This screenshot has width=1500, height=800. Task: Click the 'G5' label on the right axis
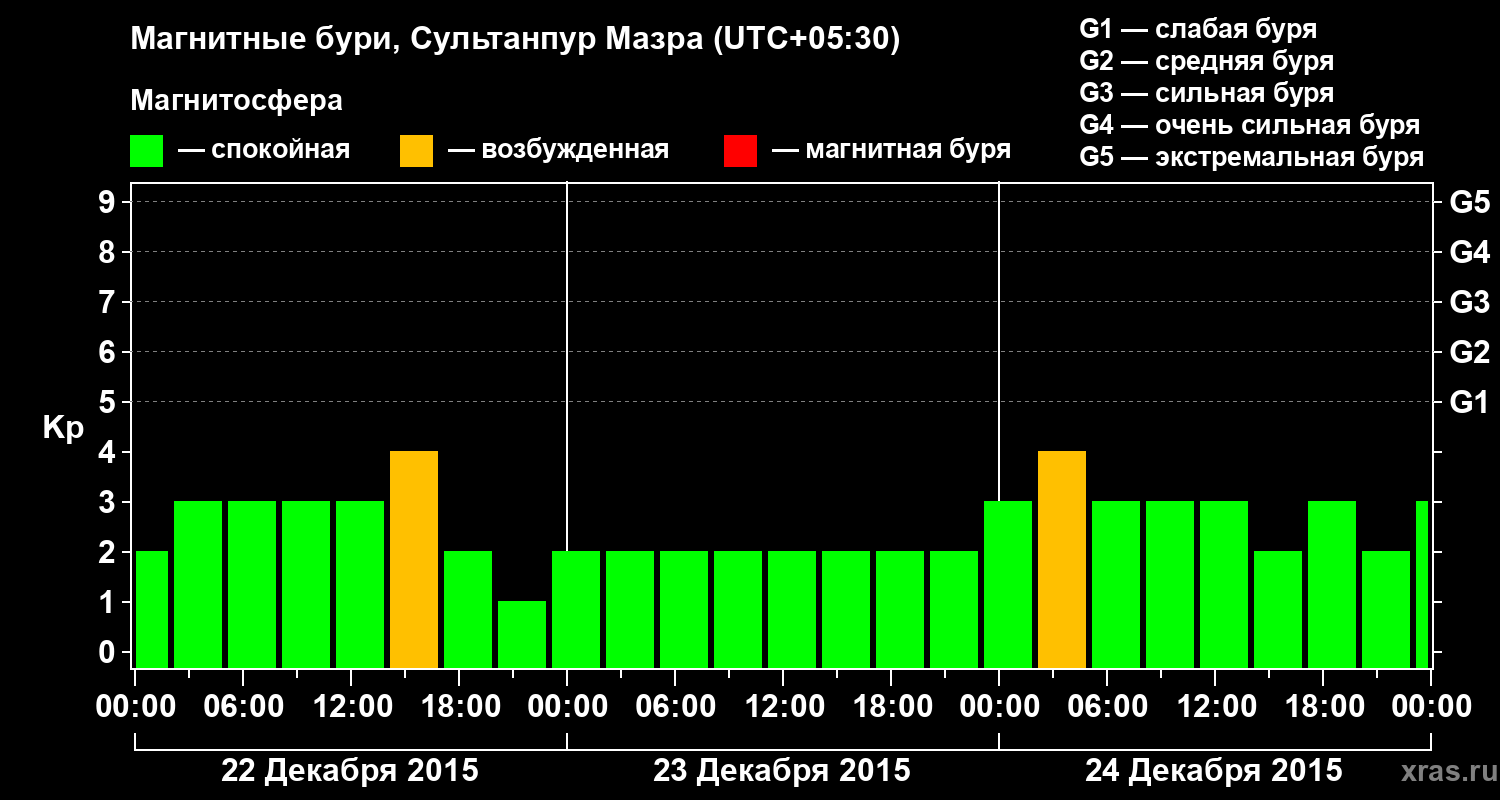click(x=1470, y=202)
